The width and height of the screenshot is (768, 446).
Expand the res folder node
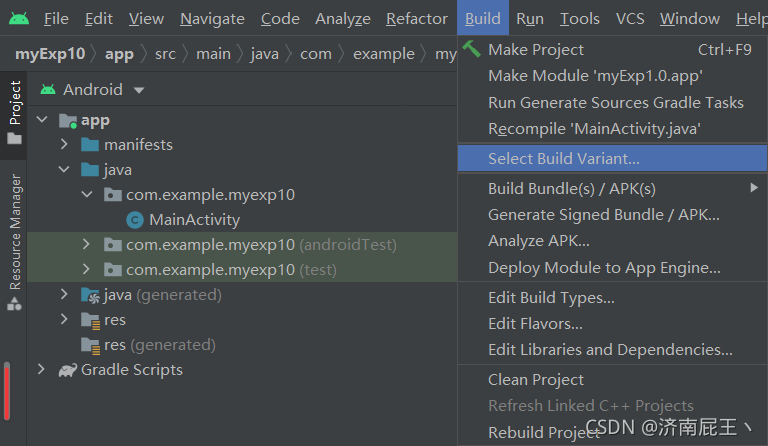tap(64, 320)
